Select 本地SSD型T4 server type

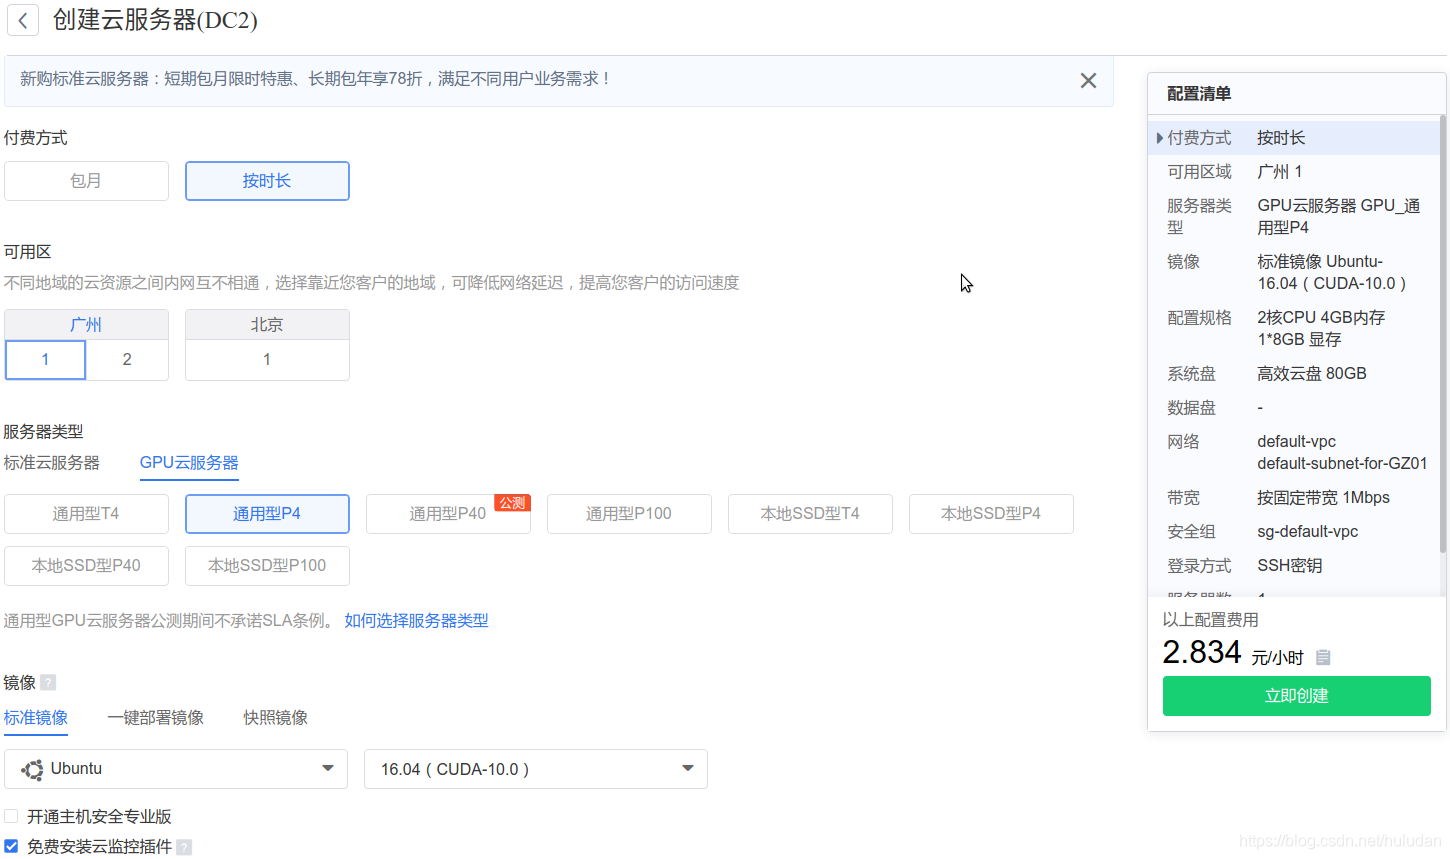[810, 514]
